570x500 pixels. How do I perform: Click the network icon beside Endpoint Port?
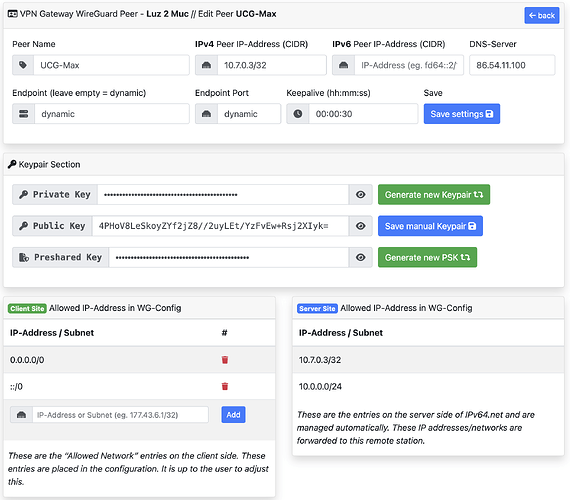[x=206, y=114]
